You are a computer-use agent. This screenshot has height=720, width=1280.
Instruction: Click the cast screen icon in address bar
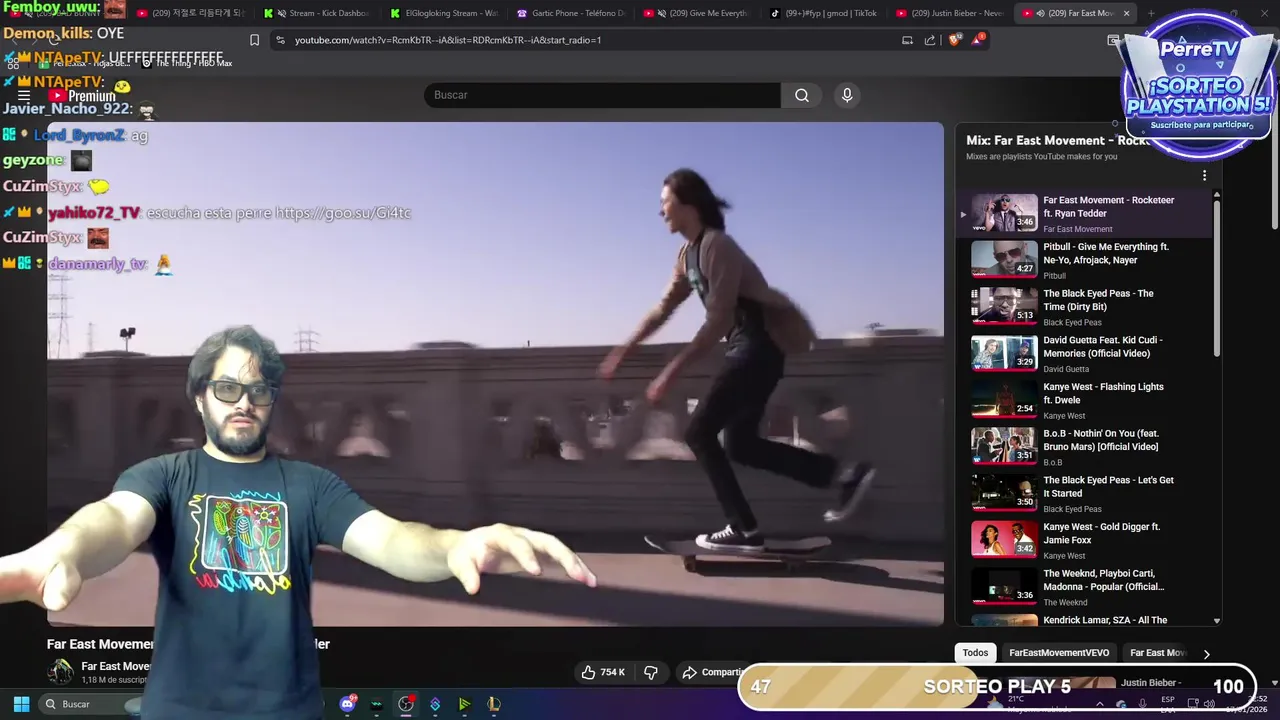coord(907,40)
